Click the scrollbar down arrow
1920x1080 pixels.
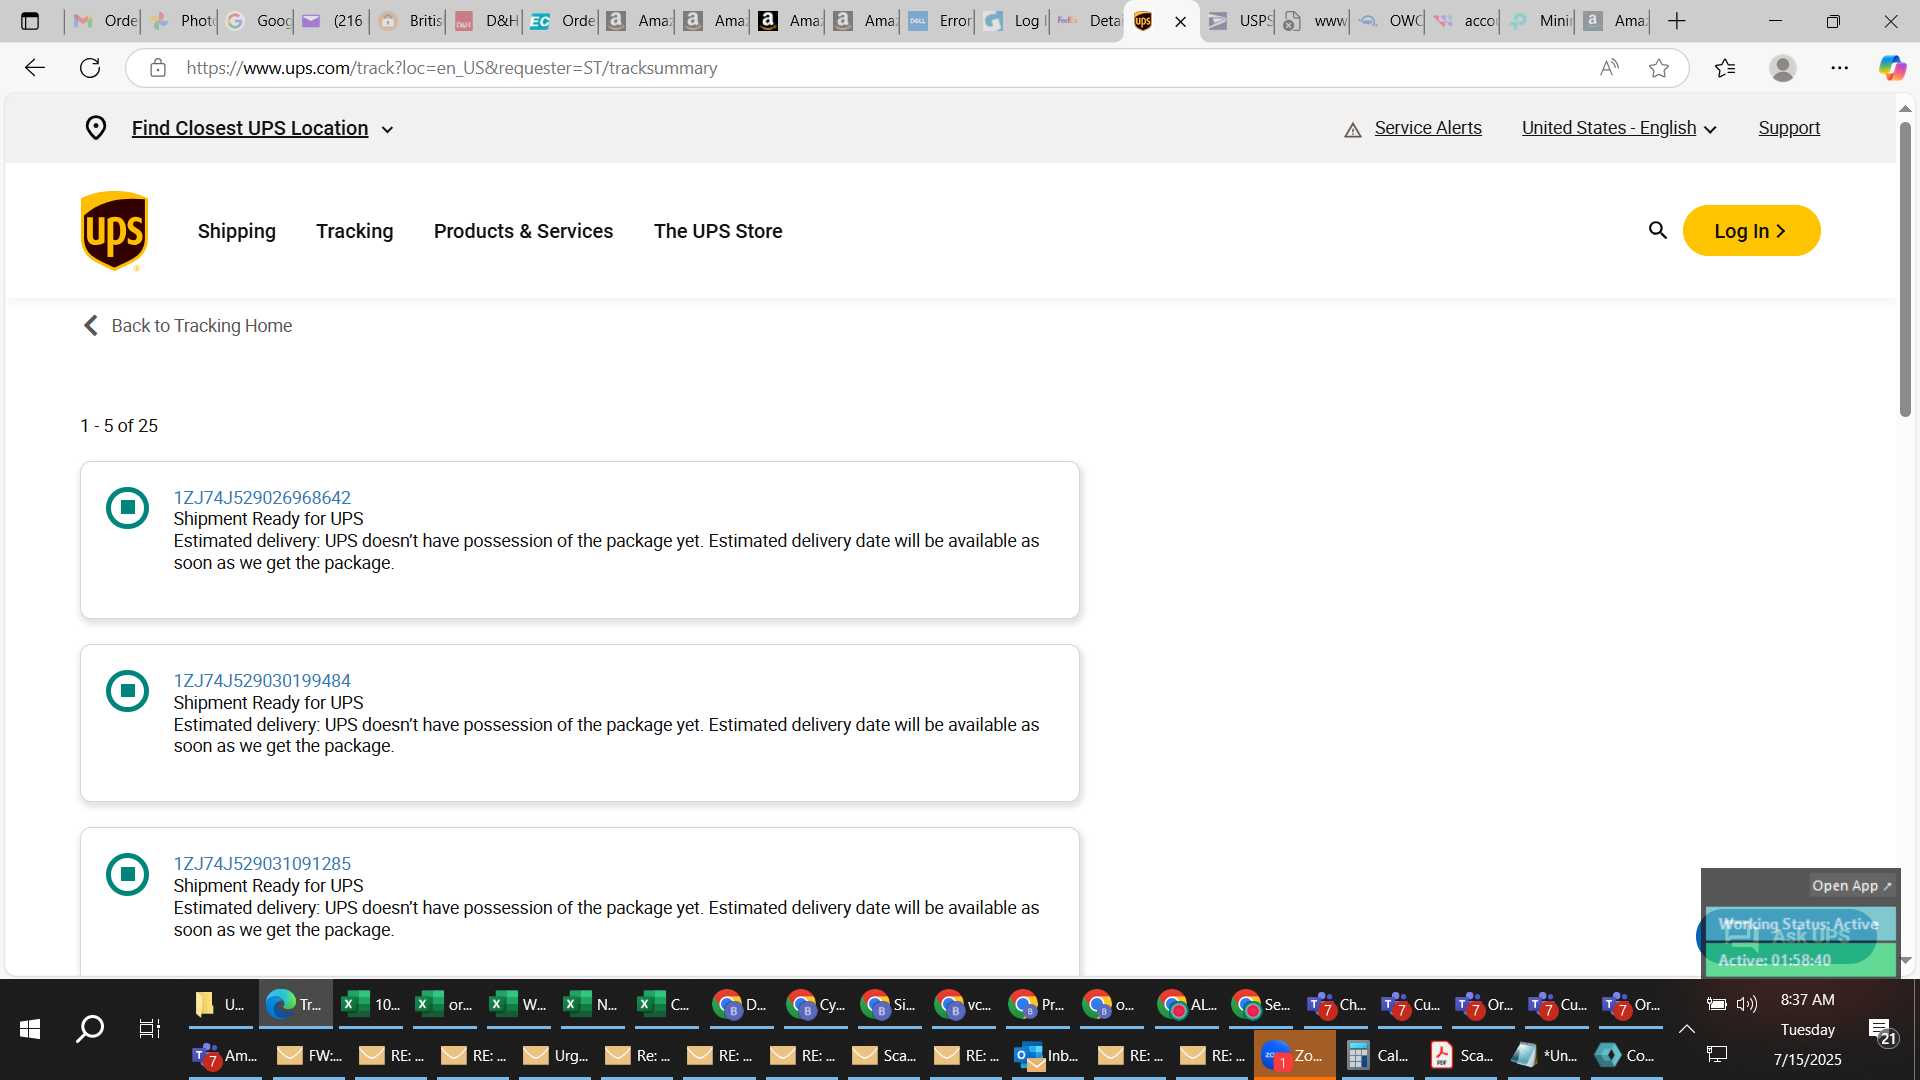[1905, 960]
